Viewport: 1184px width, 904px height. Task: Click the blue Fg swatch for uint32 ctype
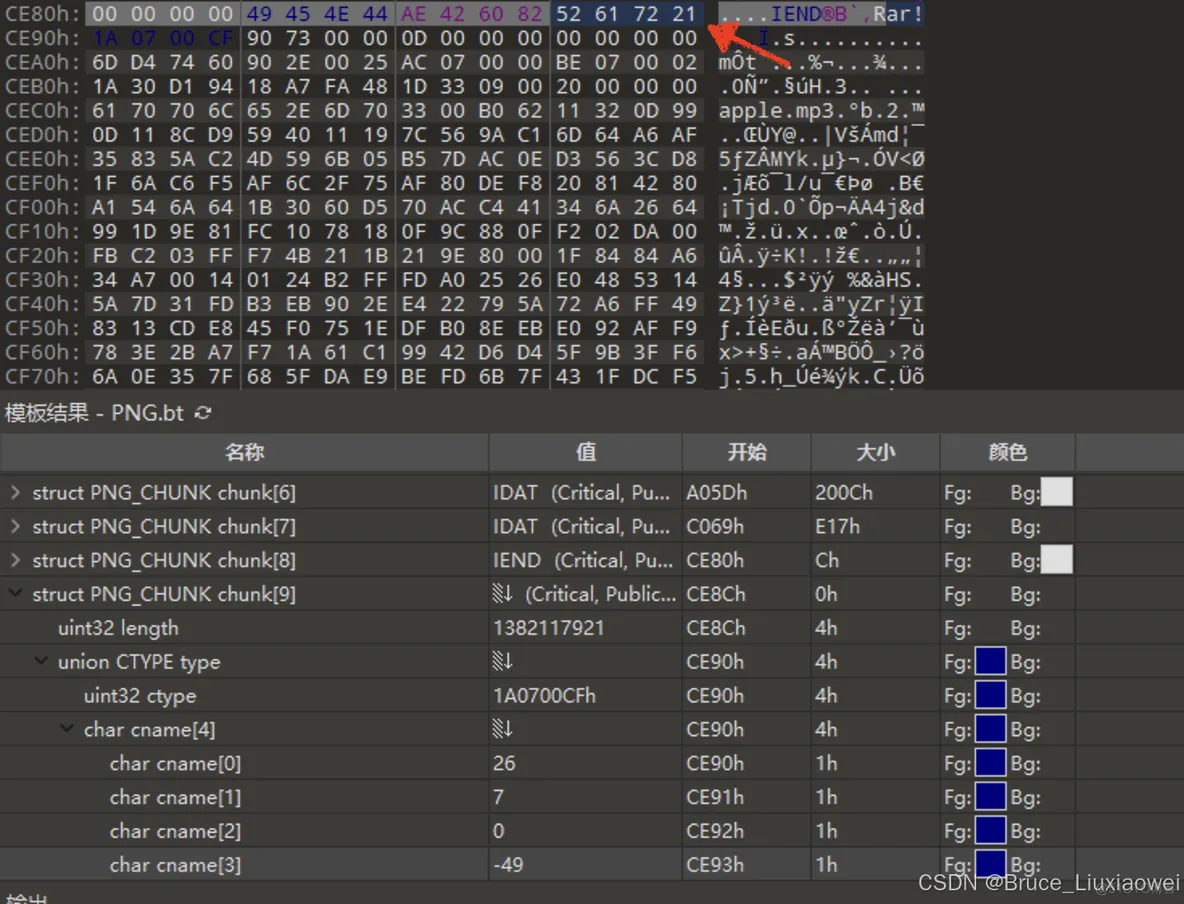pos(990,695)
